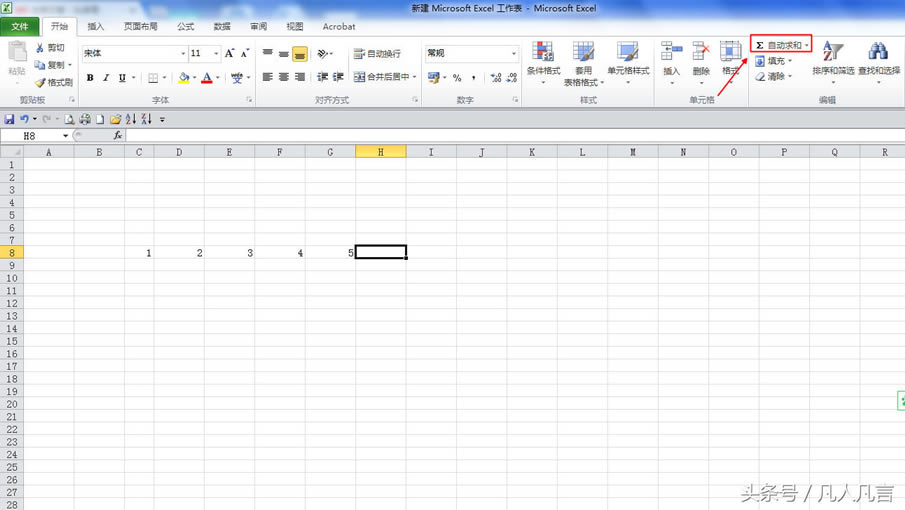Screen dimensions: 905x510
Task: Click the decrease decimal button
Action: [x=511, y=77]
